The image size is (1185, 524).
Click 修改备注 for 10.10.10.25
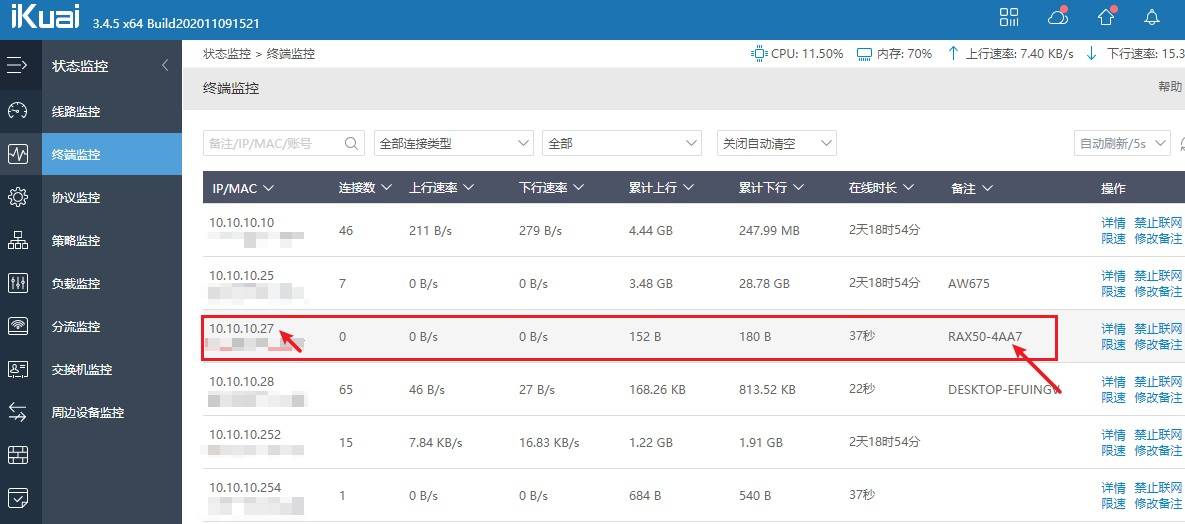[1159, 291]
